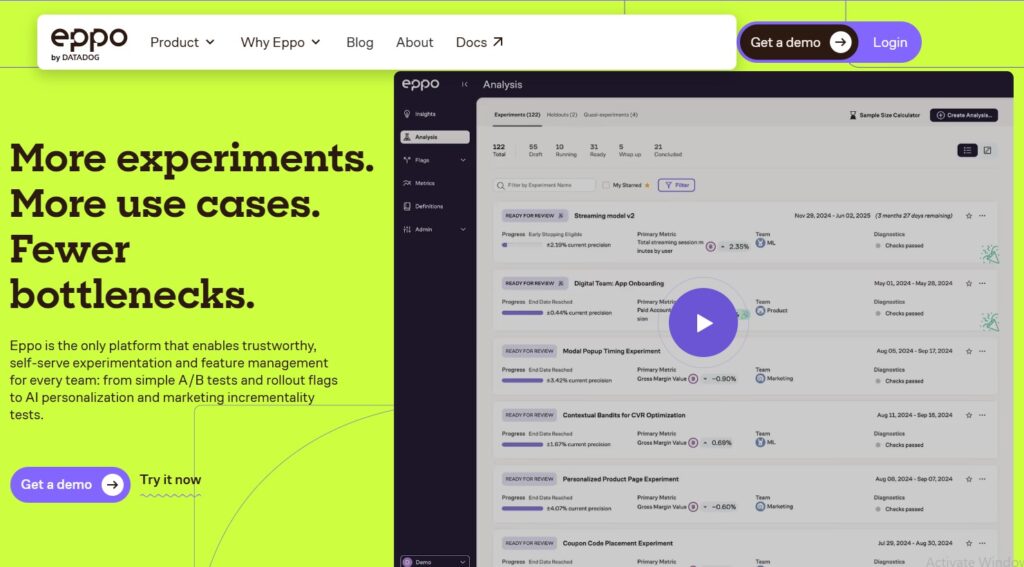The image size is (1024, 567).
Task: Play the product demo video
Action: pos(703,323)
